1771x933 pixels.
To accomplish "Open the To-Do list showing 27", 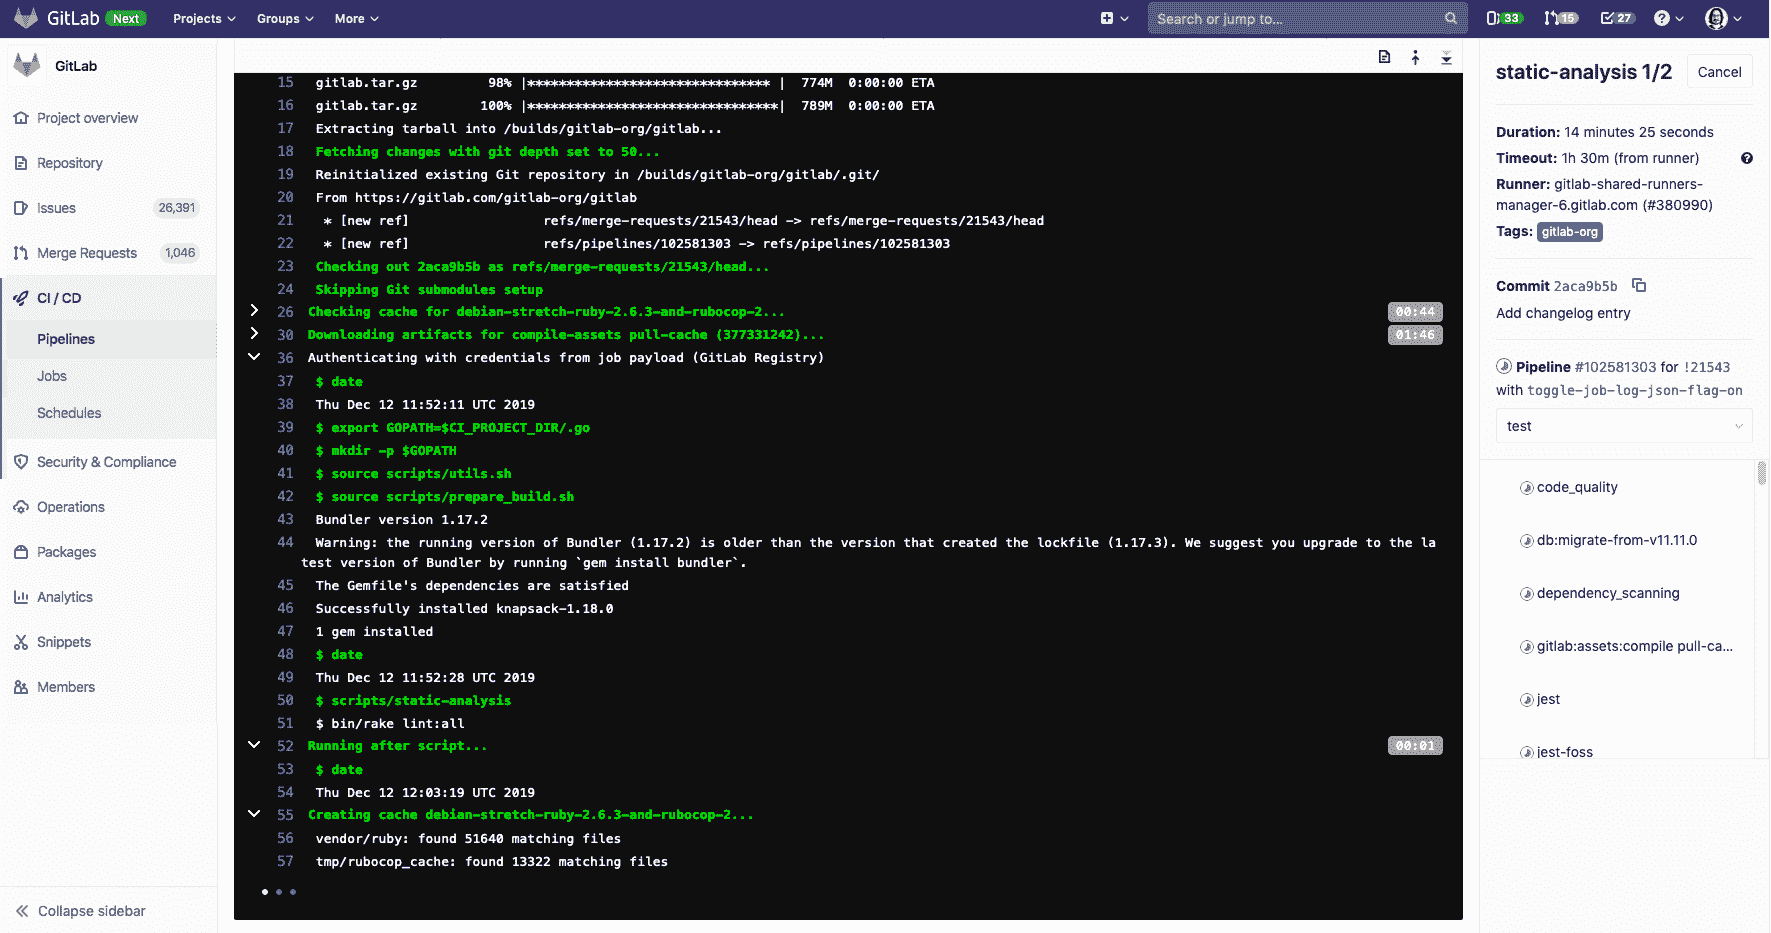I will click(x=1616, y=18).
